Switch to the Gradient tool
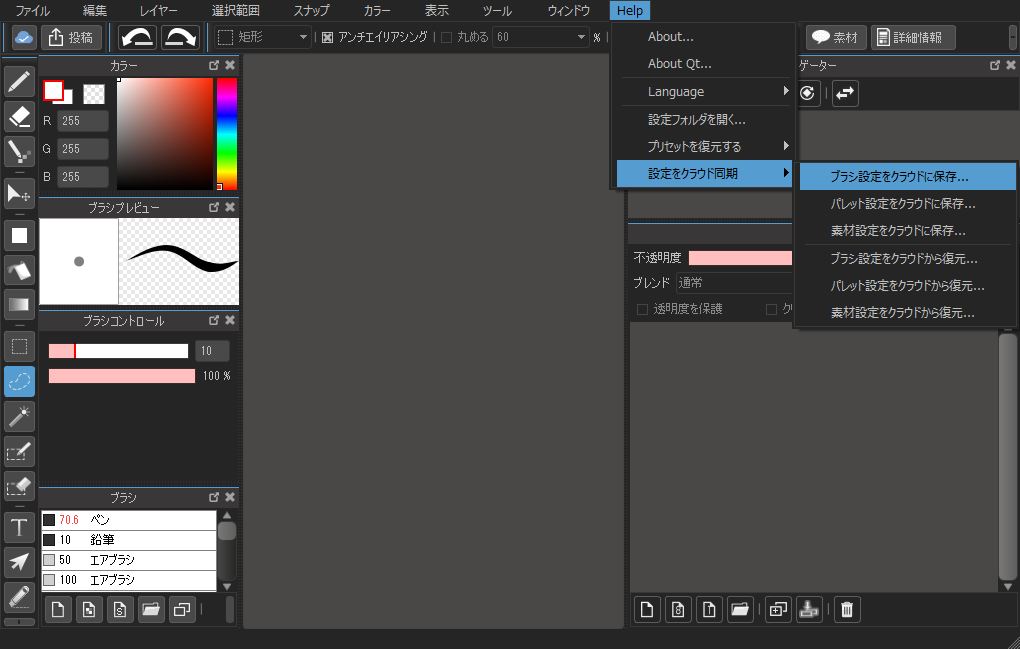 tap(20, 305)
